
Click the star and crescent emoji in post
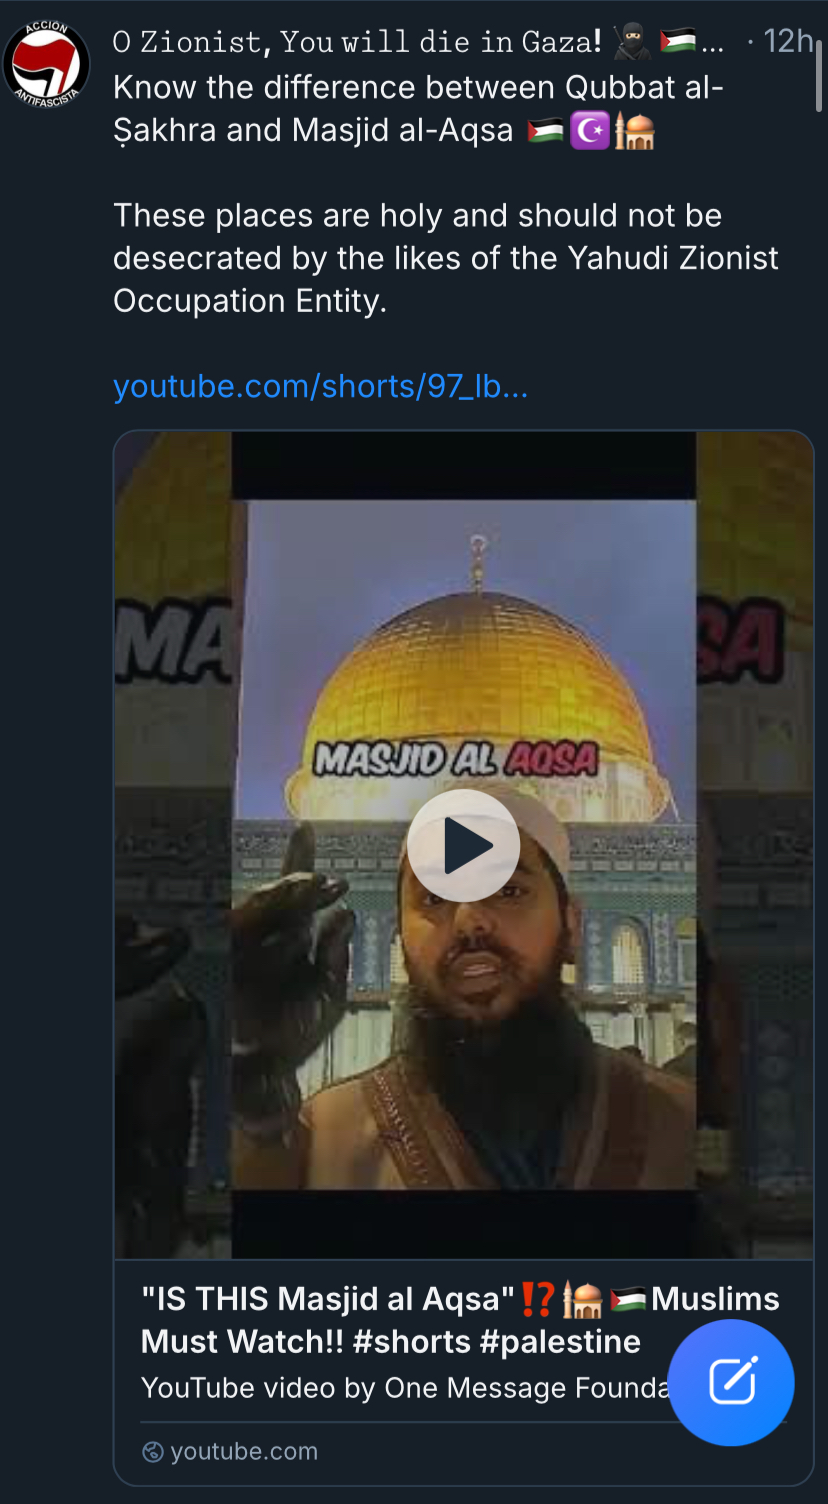[x=589, y=131]
